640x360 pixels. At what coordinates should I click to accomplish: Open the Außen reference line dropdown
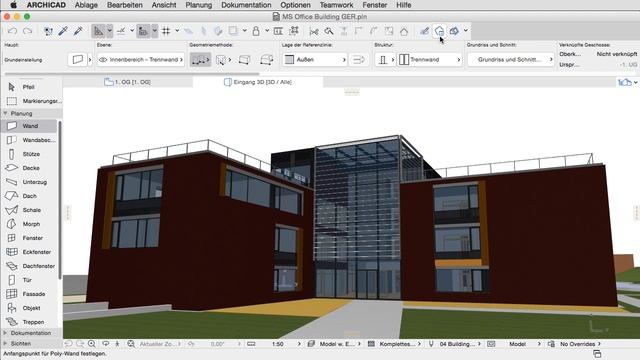315,60
